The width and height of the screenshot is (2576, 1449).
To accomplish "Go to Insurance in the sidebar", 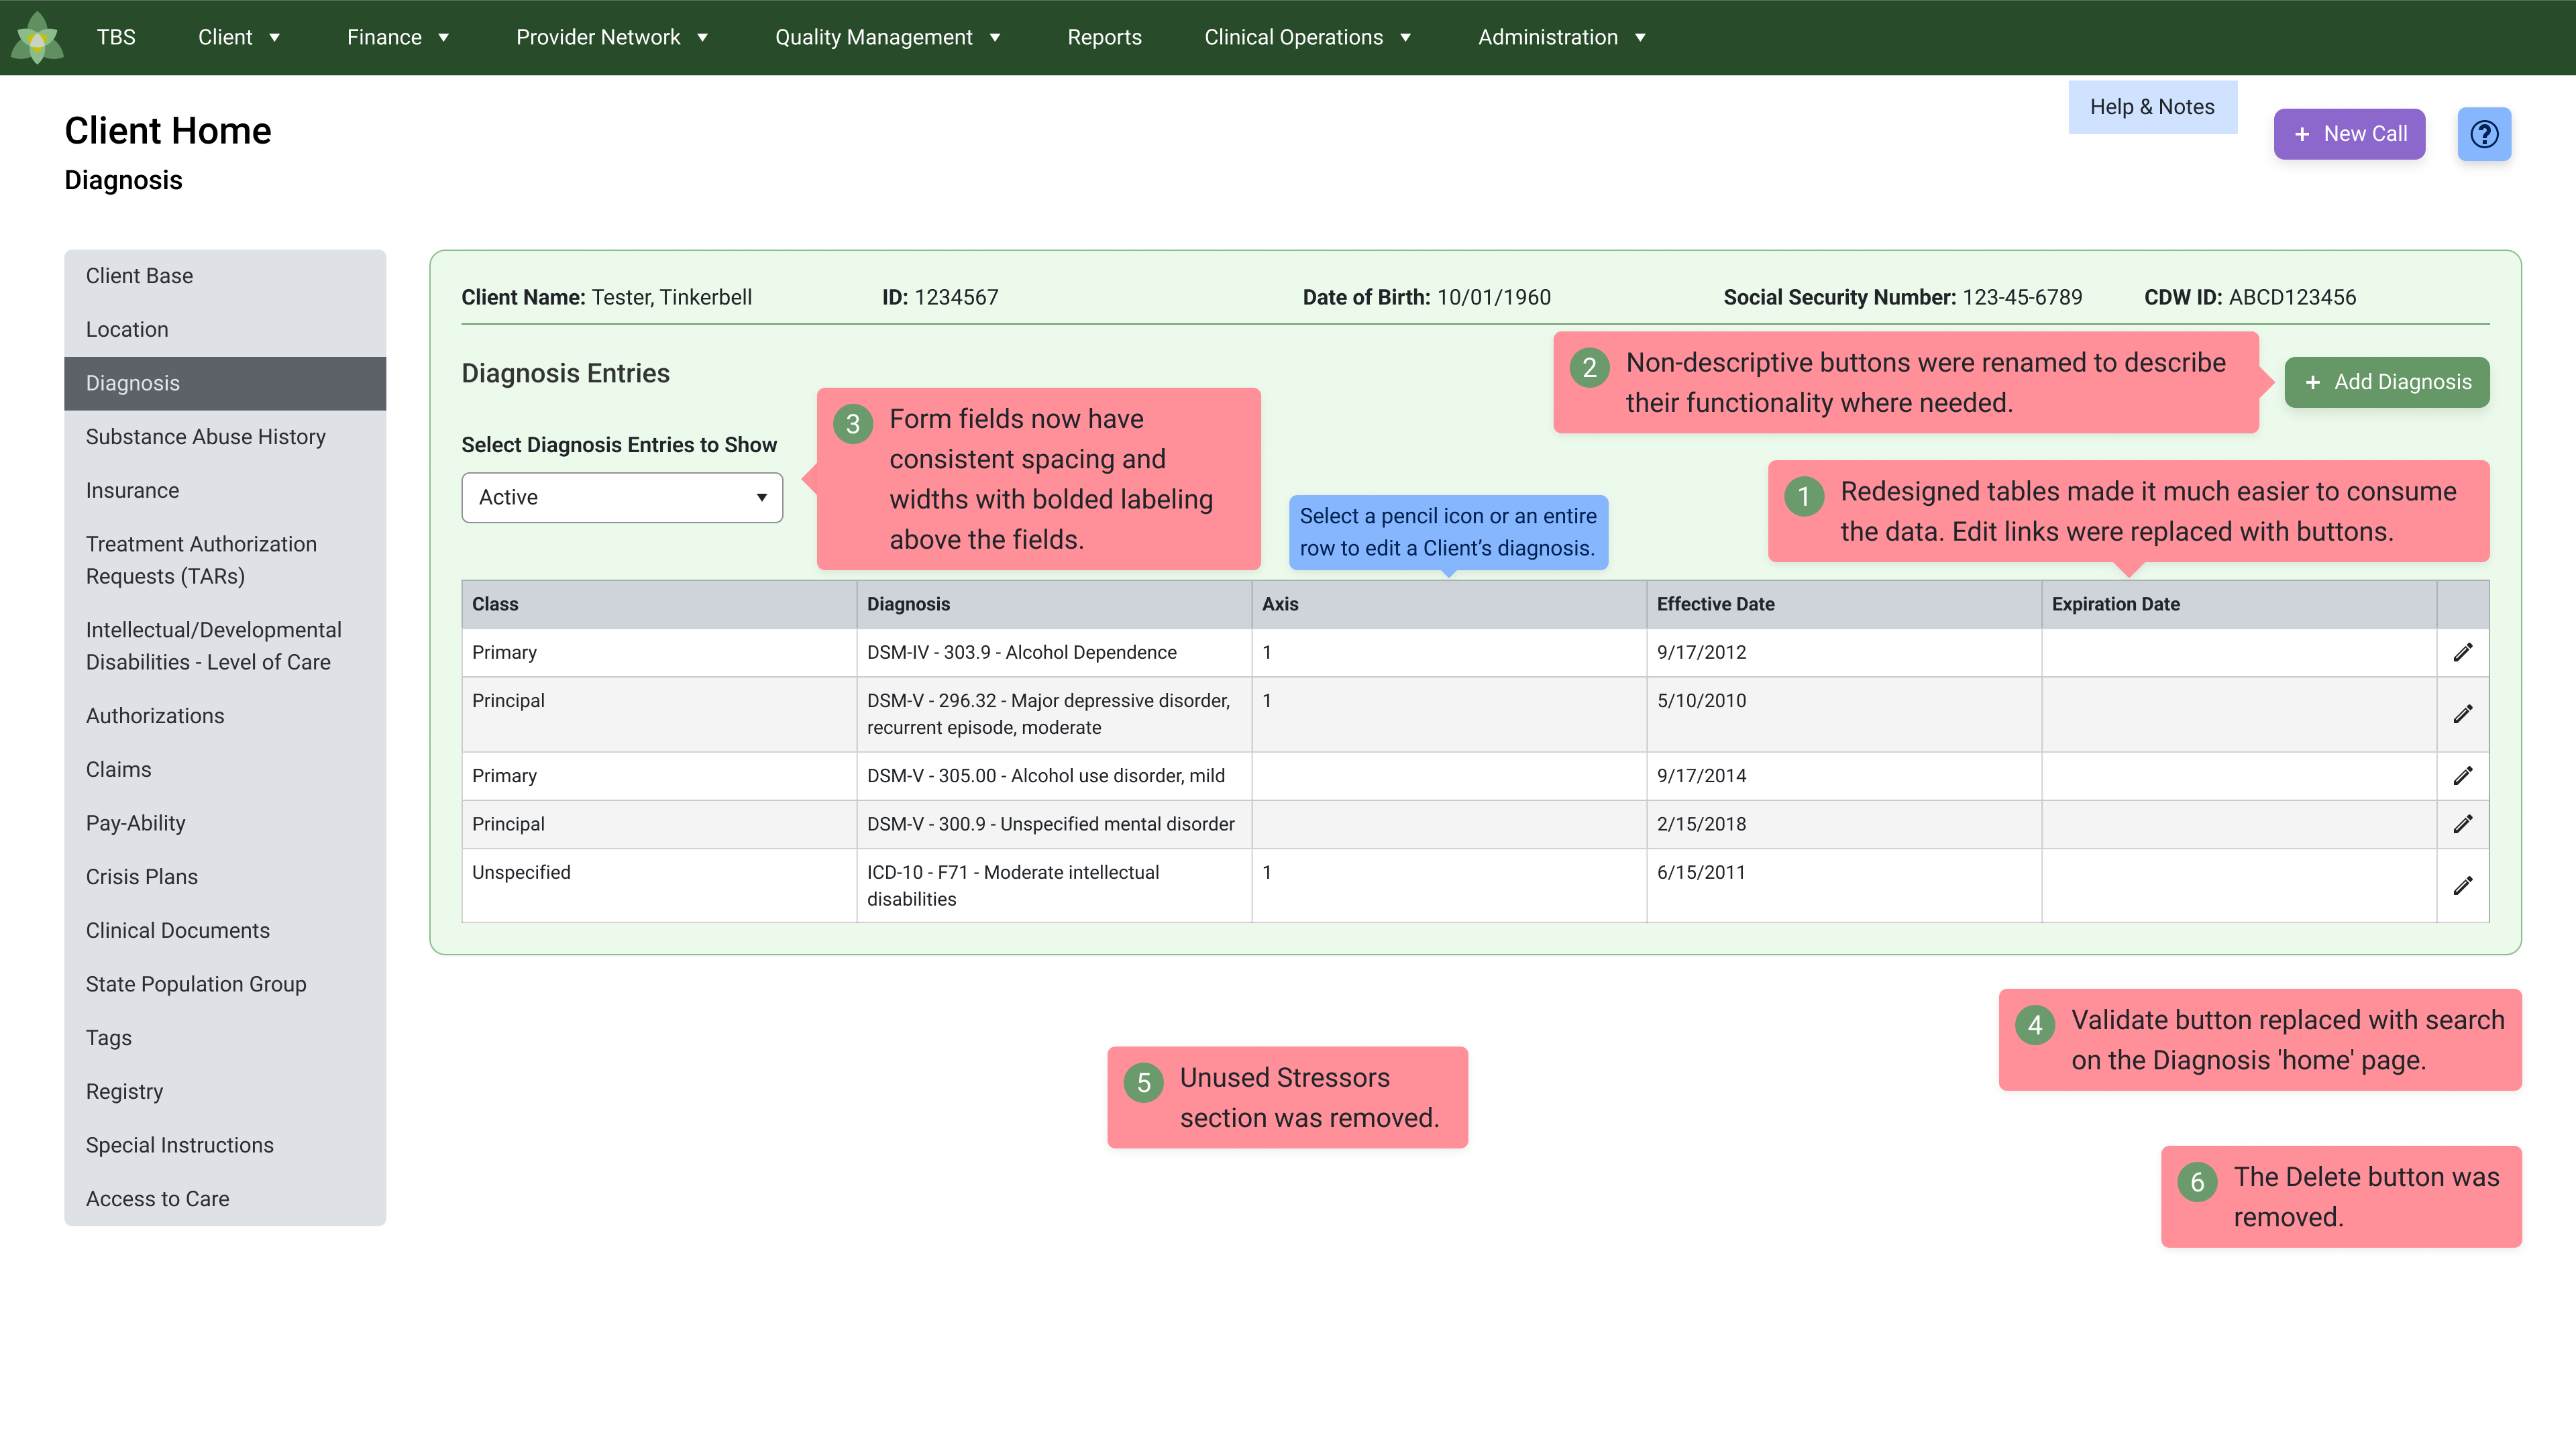I will [225, 491].
